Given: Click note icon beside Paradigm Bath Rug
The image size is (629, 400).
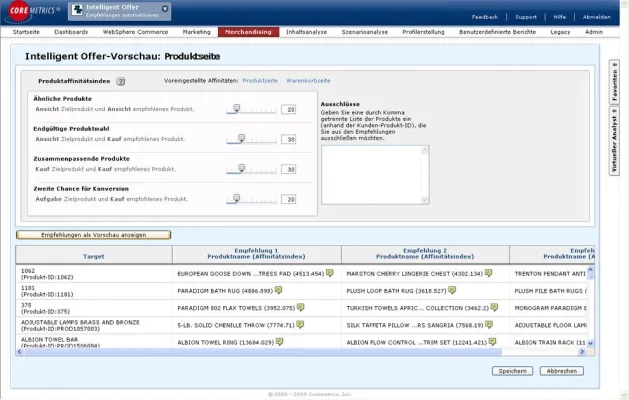Looking at the screenshot, I should (279, 290).
